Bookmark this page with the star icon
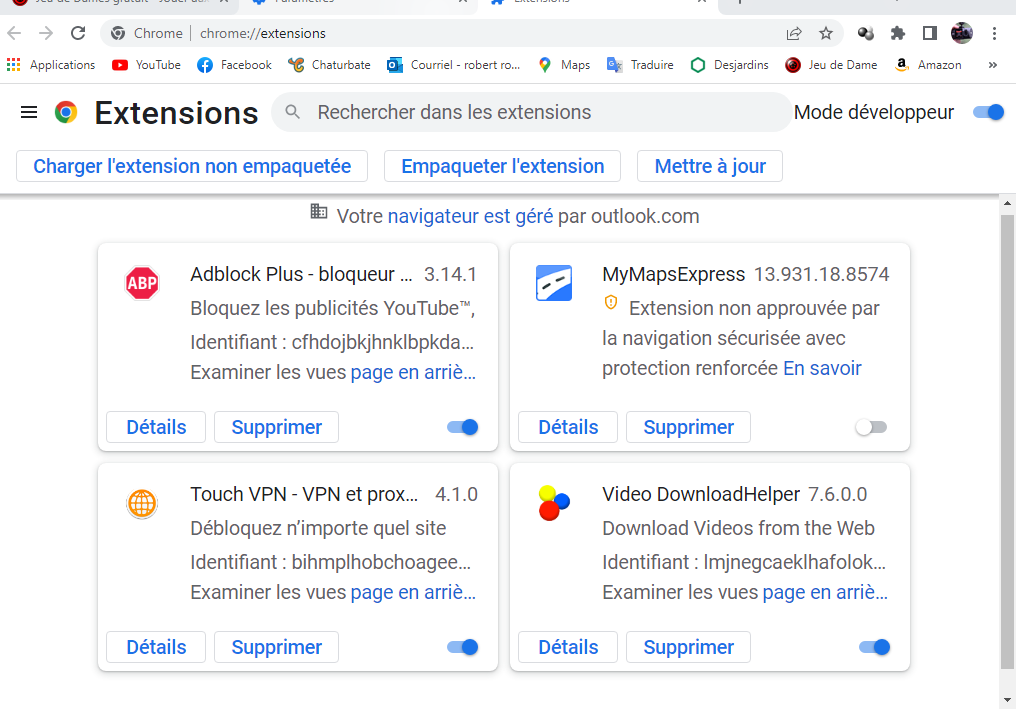1016x709 pixels. [x=826, y=33]
